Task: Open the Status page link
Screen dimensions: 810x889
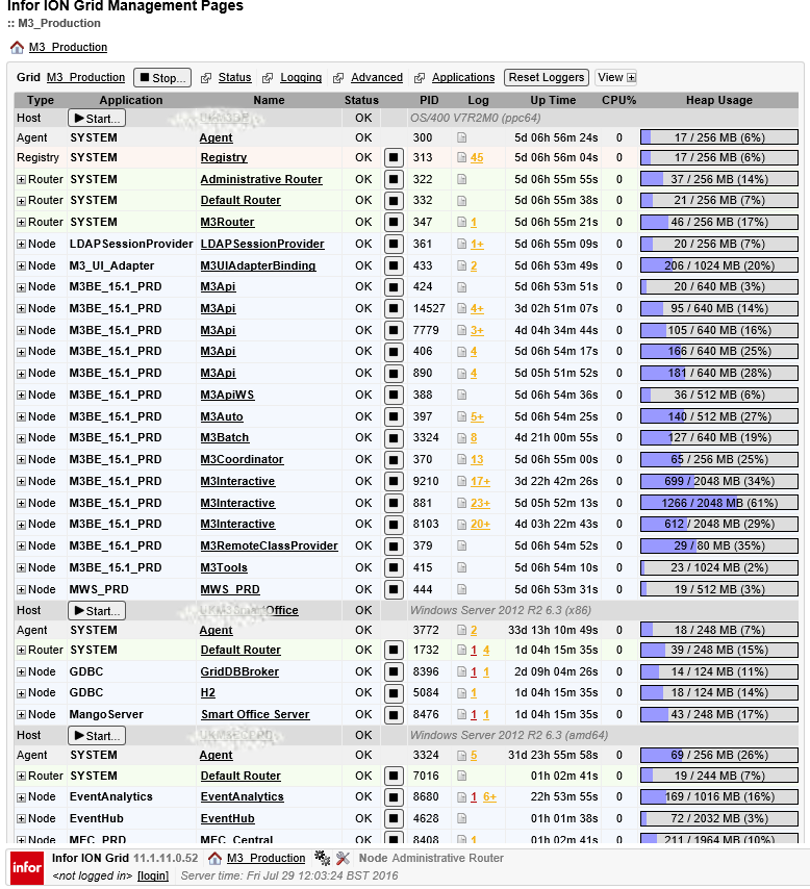Action: [235, 77]
